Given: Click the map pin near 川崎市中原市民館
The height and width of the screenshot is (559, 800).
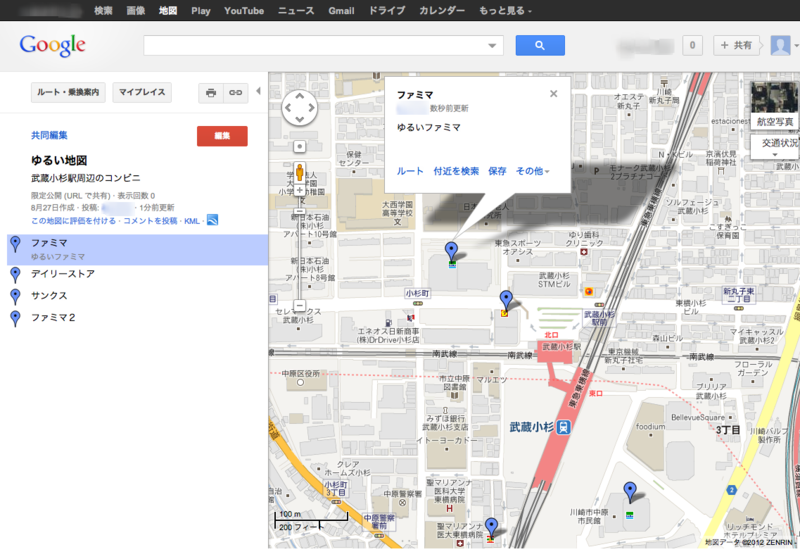Looking at the screenshot, I should [630, 492].
